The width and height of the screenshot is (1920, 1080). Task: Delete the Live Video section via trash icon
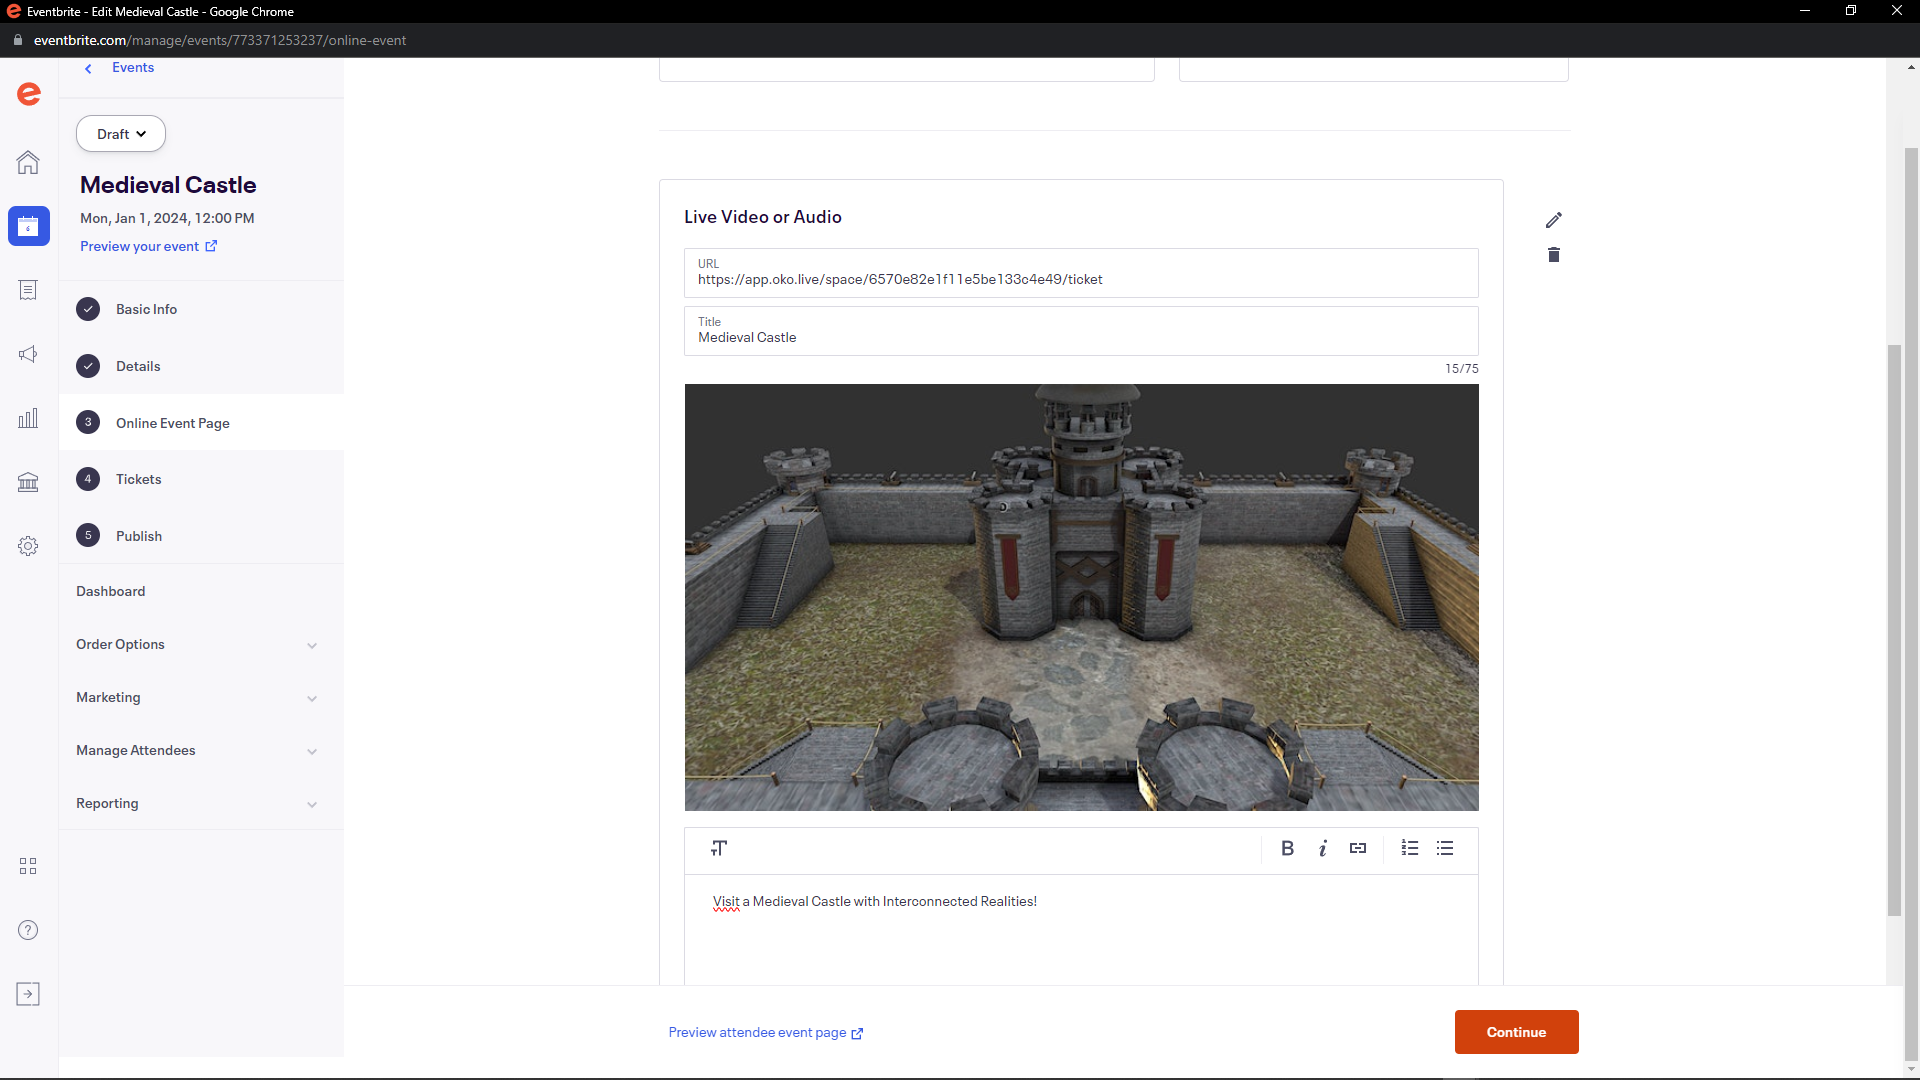tap(1553, 255)
